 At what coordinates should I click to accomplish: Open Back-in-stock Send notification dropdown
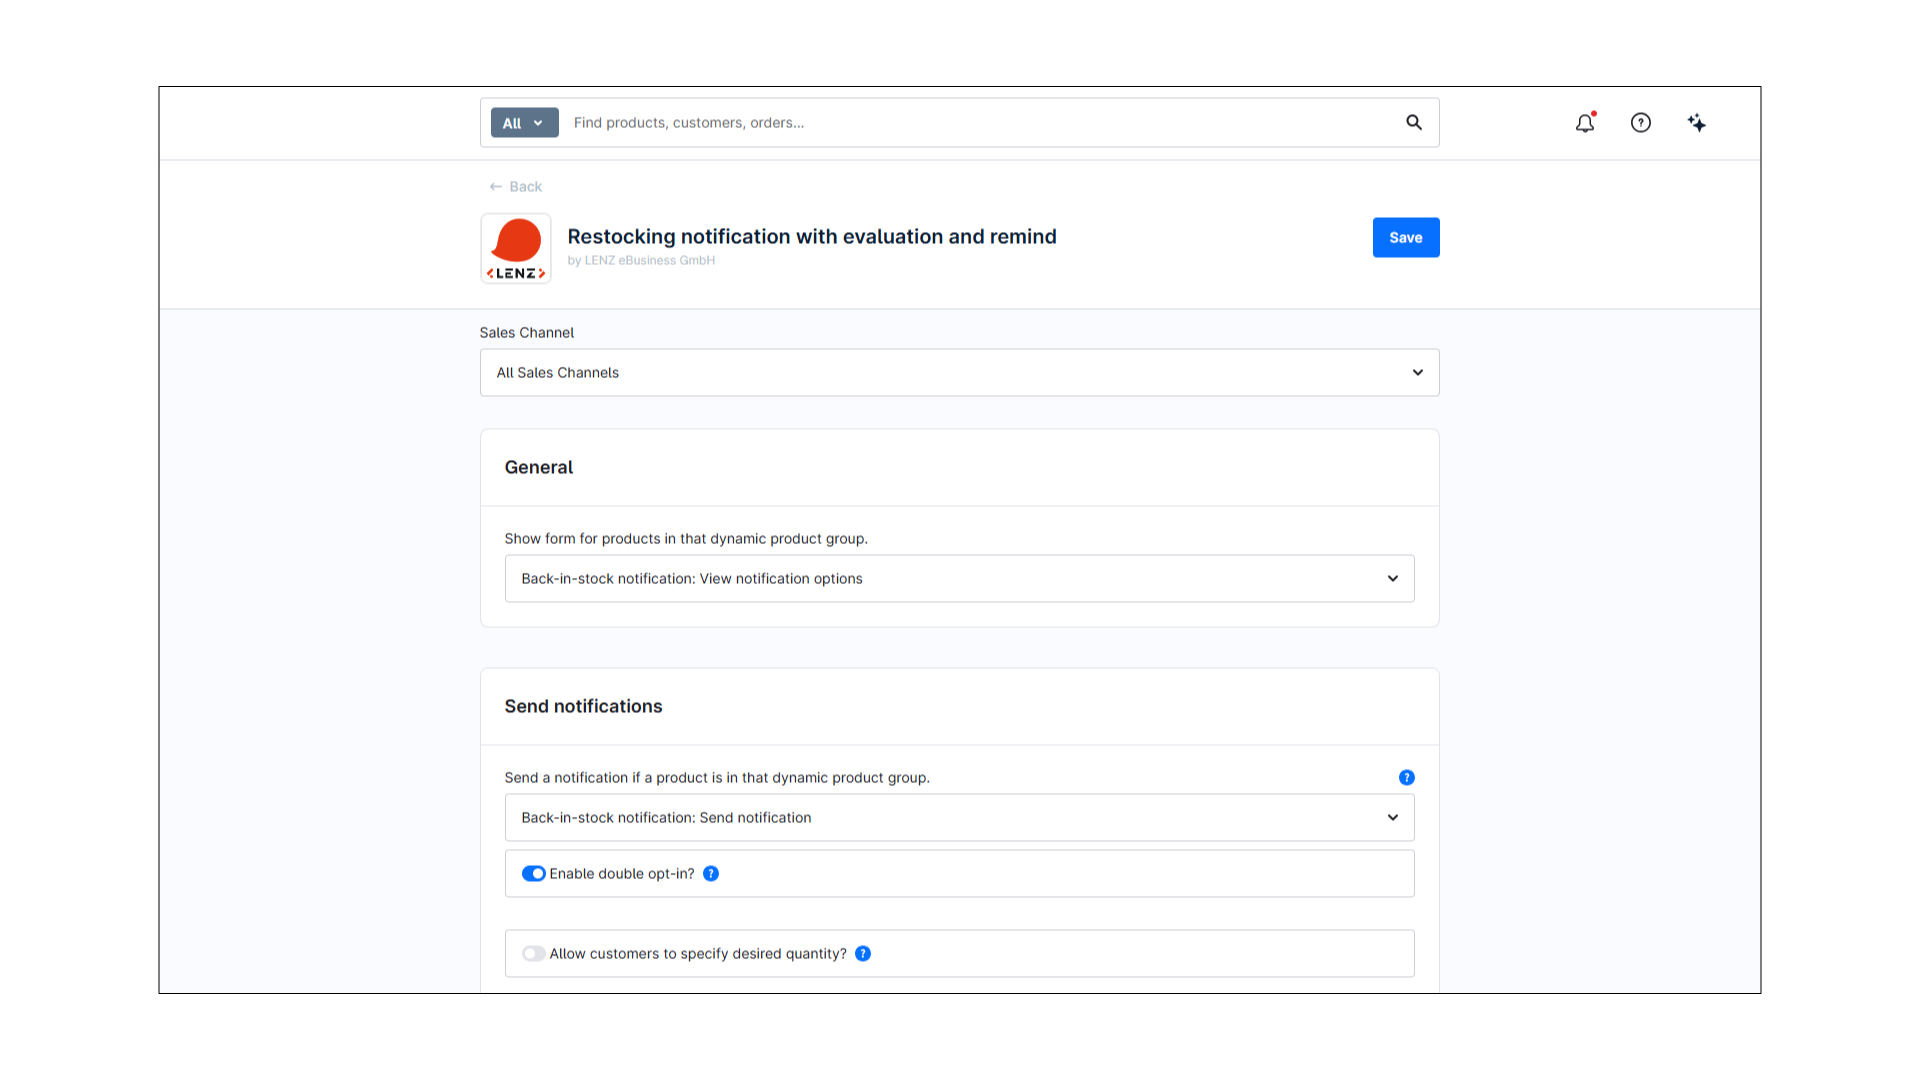(959, 817)
